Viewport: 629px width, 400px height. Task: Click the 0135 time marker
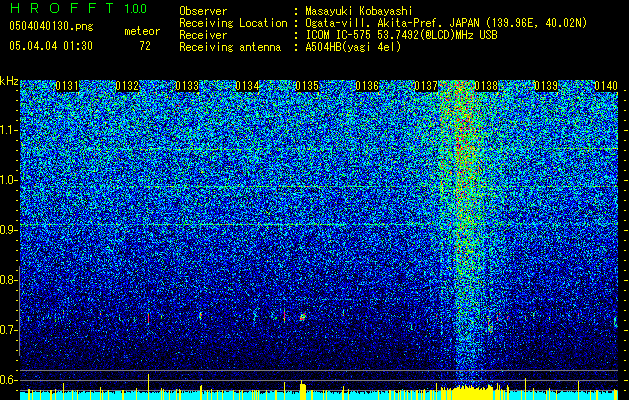(307, 86)
